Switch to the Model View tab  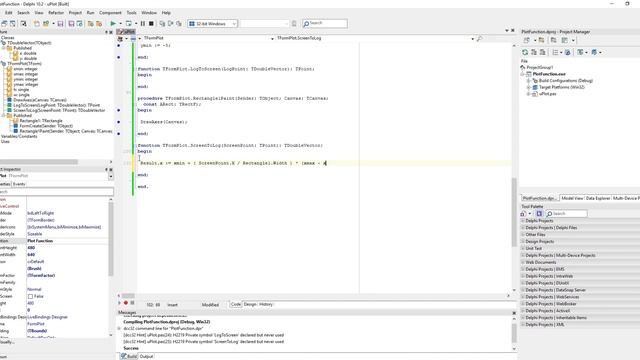coord(572,198)
